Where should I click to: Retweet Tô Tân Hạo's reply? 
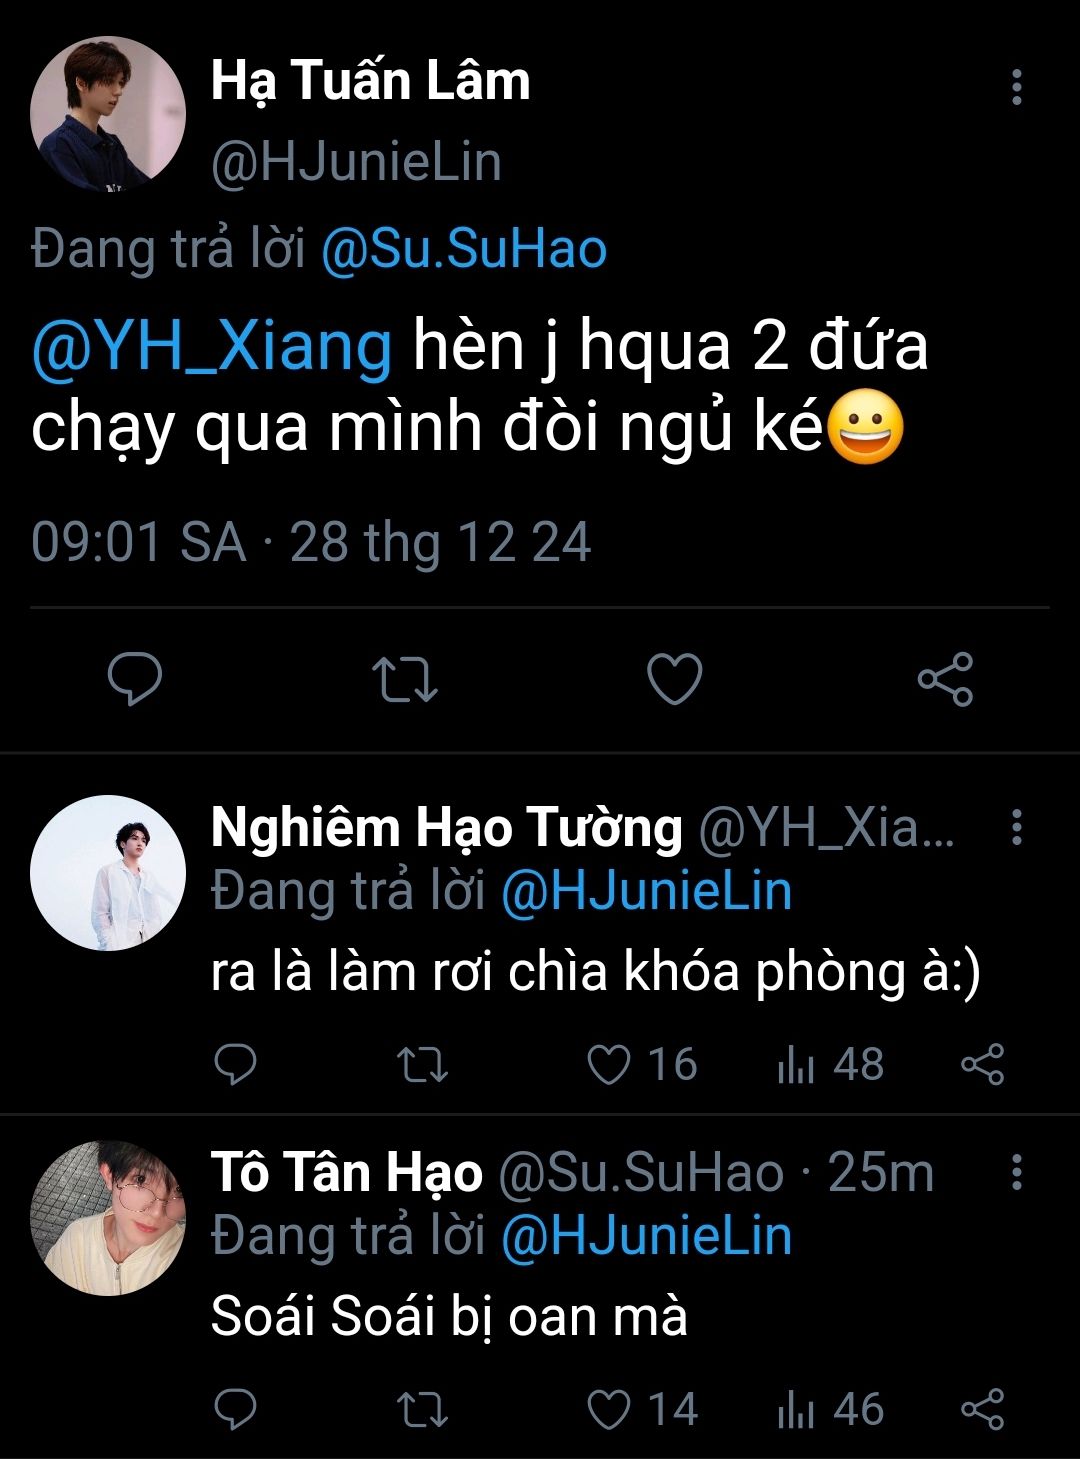point(422,1410)
